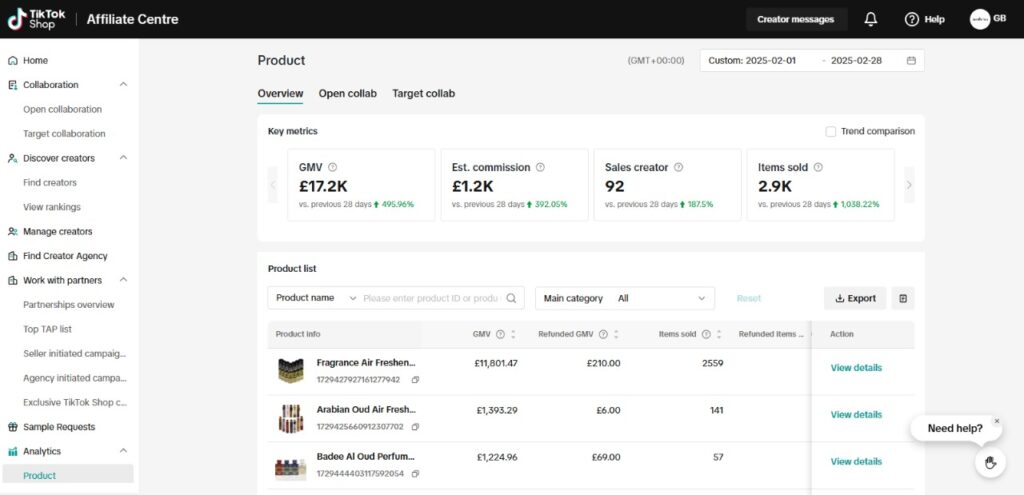Click the Badee Al Oud Perfume thumbnail
Image resolution: width=1024 pixels, height=495 pixels.
[291, 468]
